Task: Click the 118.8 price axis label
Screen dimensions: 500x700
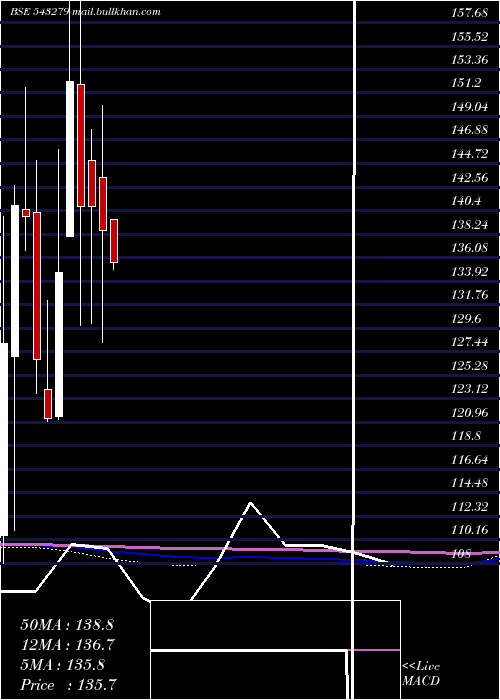Action: tap(466, 436)
